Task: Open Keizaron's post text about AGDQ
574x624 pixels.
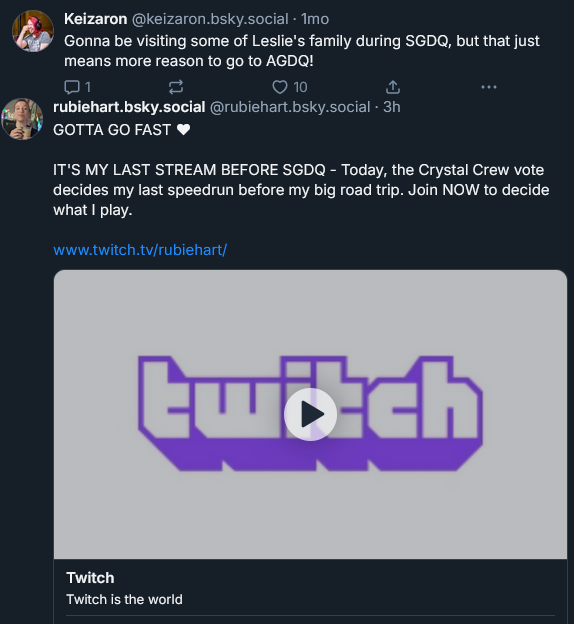Action: tap(302, 51)
